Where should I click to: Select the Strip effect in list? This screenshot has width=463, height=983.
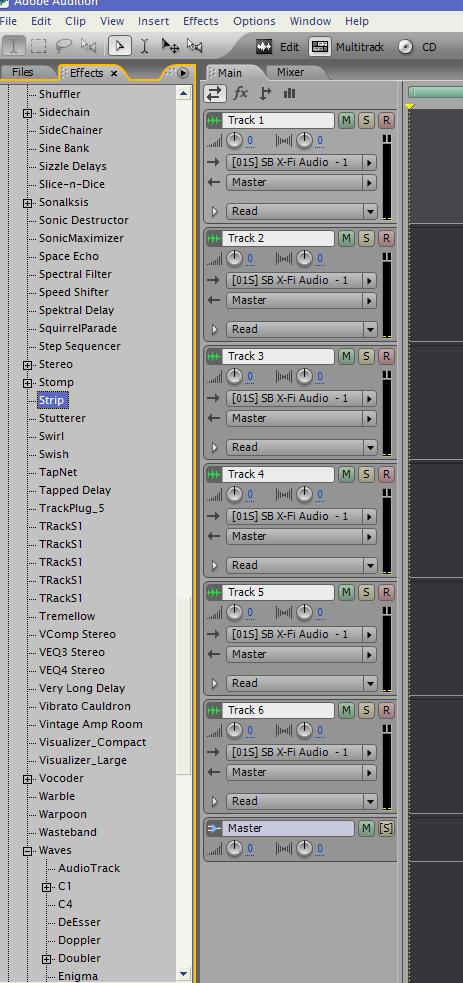(51, 400)
